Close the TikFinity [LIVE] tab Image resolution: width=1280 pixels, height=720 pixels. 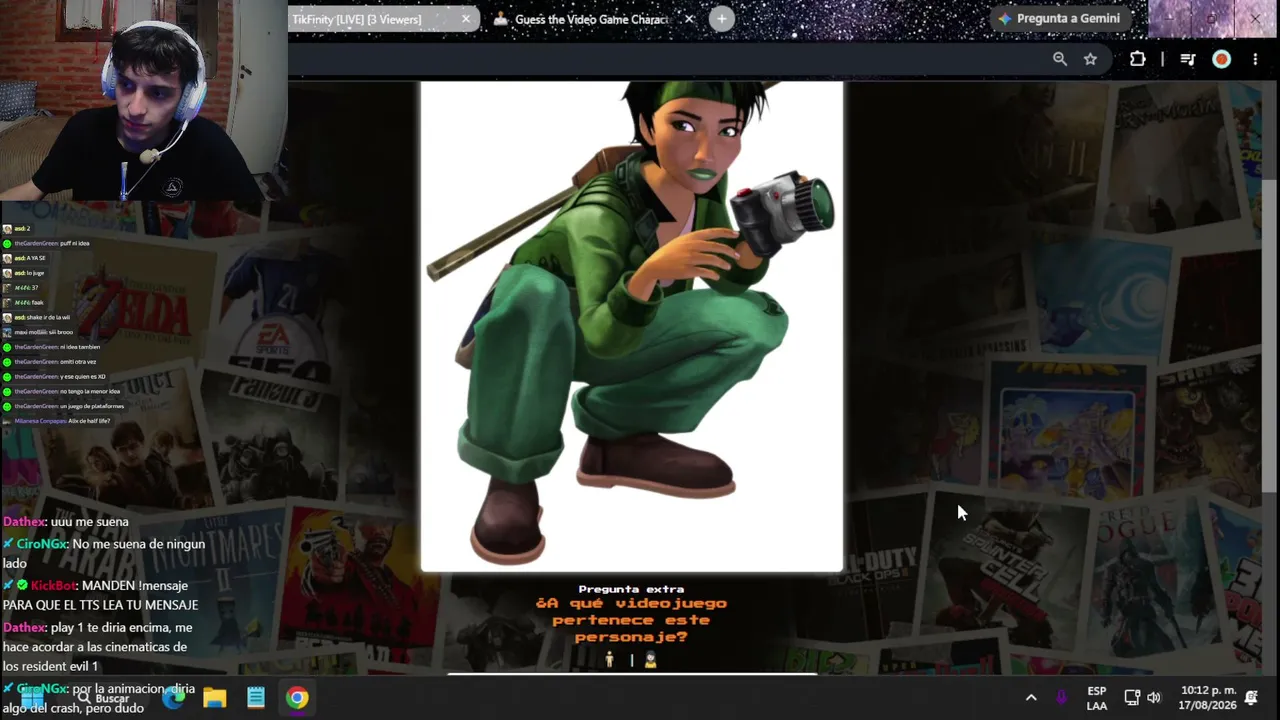466,19
